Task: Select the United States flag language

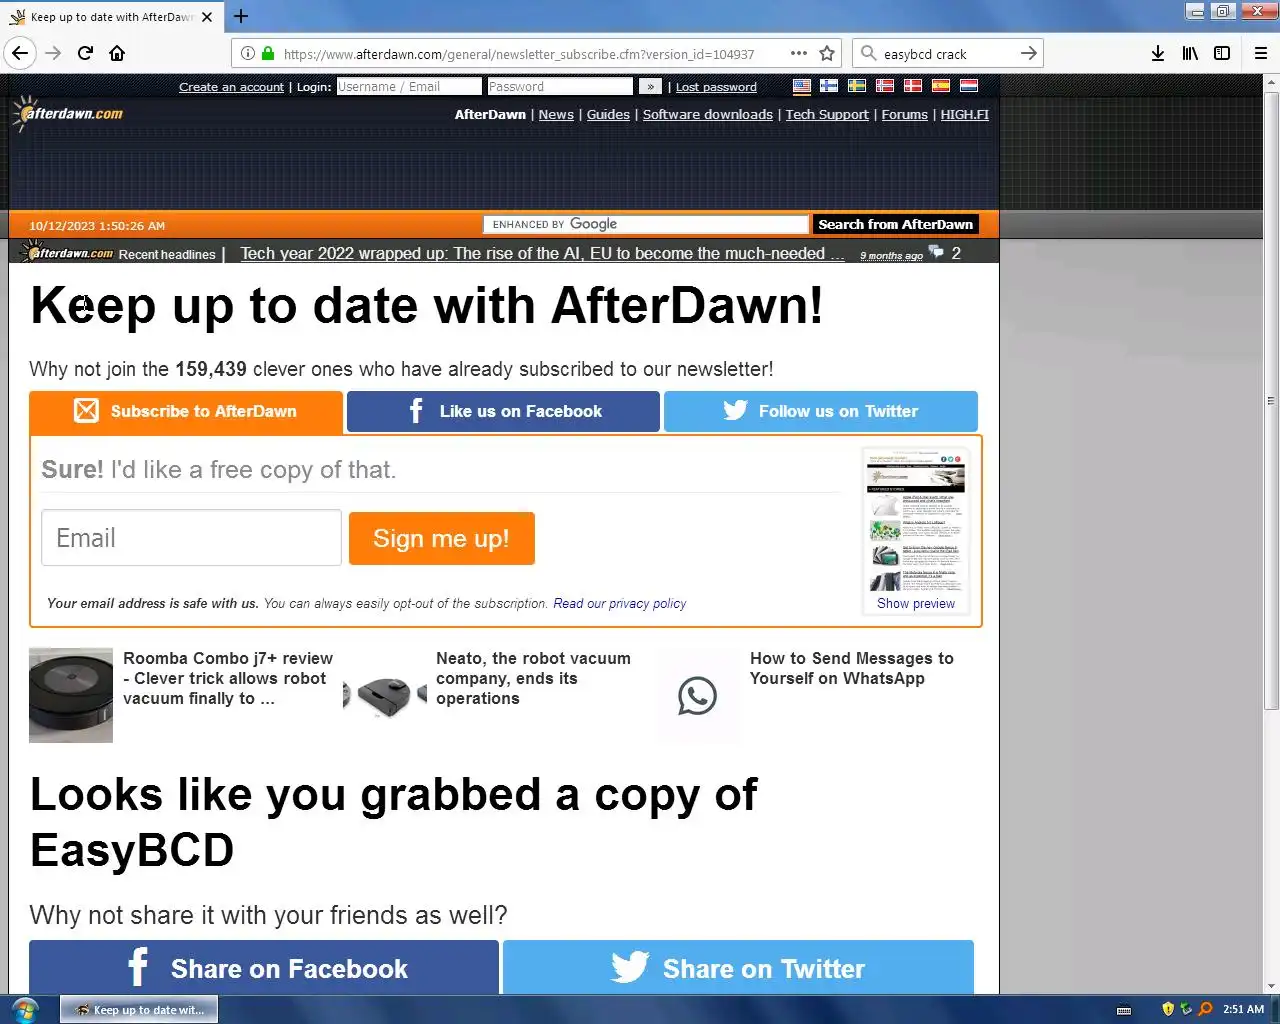Action: (x=801, y=86)
